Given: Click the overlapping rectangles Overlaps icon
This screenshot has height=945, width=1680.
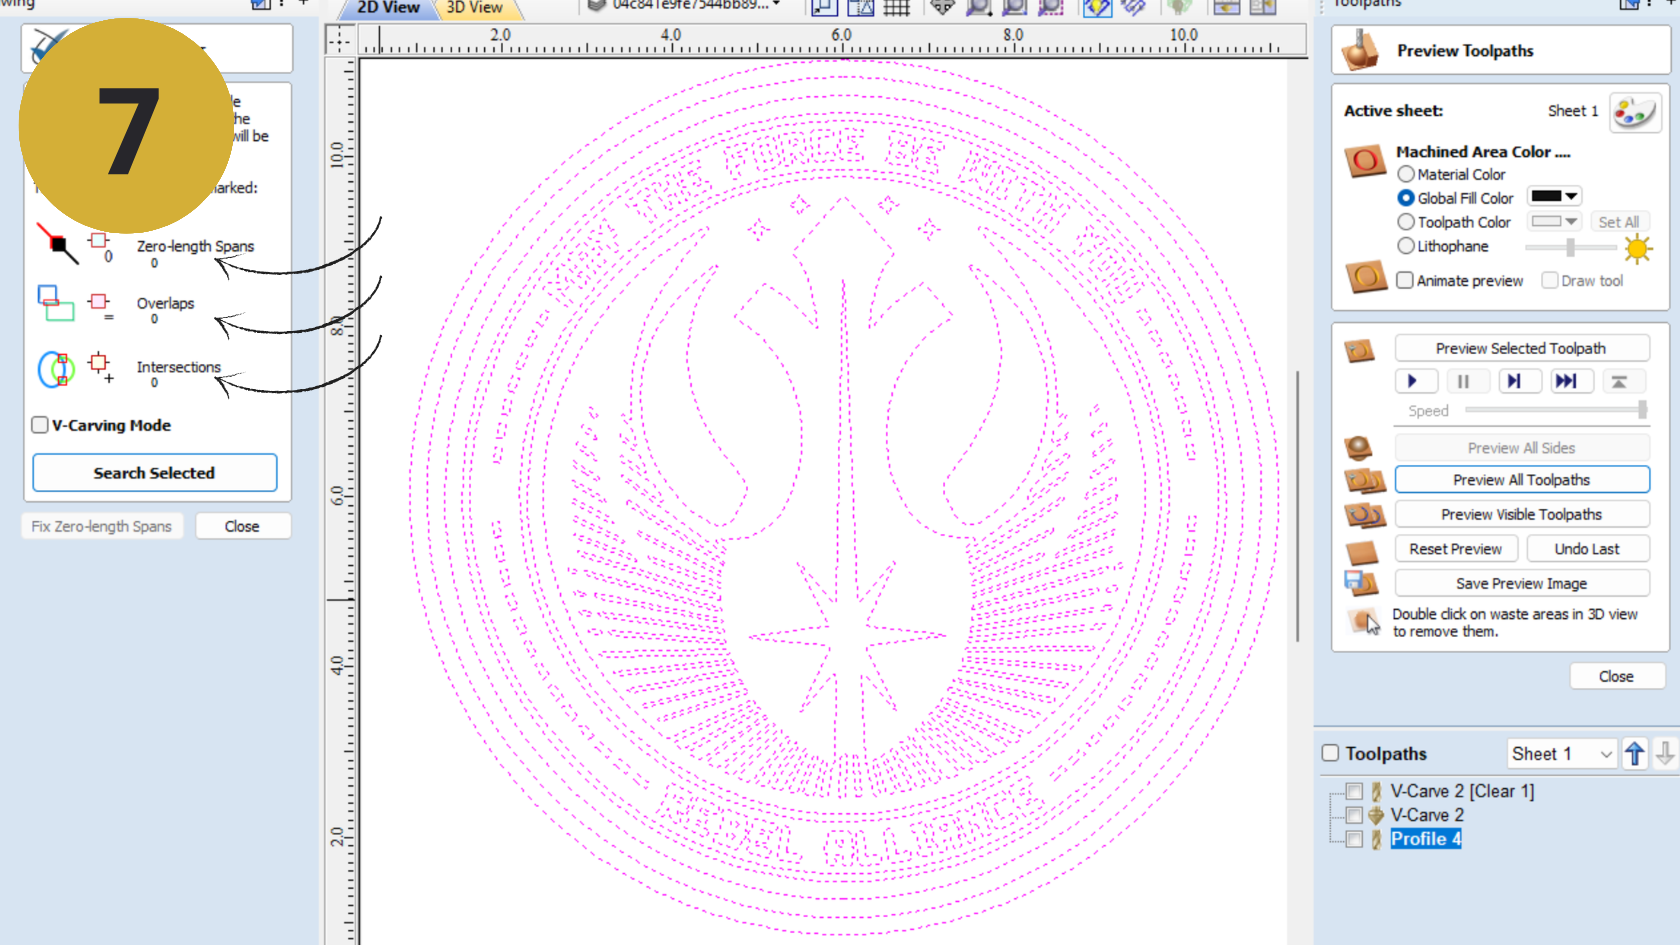Looking at the screenshot, I should coord(55,303).
